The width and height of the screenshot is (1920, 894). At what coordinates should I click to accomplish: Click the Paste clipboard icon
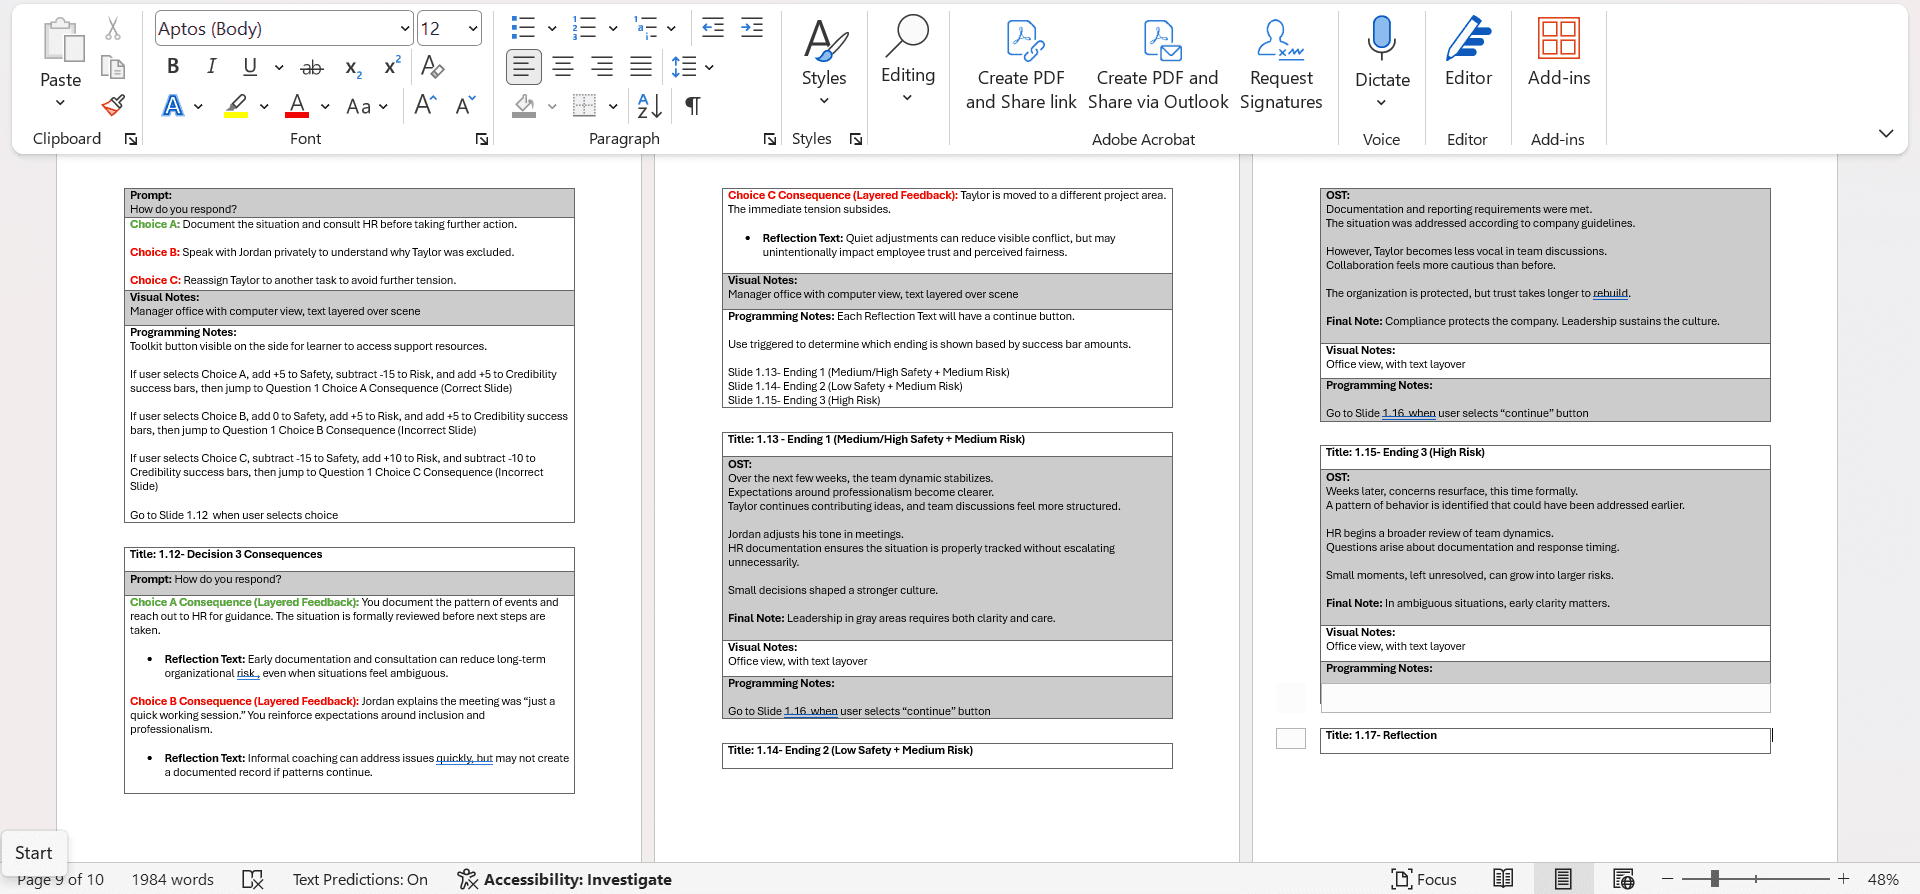pos(62,41)
